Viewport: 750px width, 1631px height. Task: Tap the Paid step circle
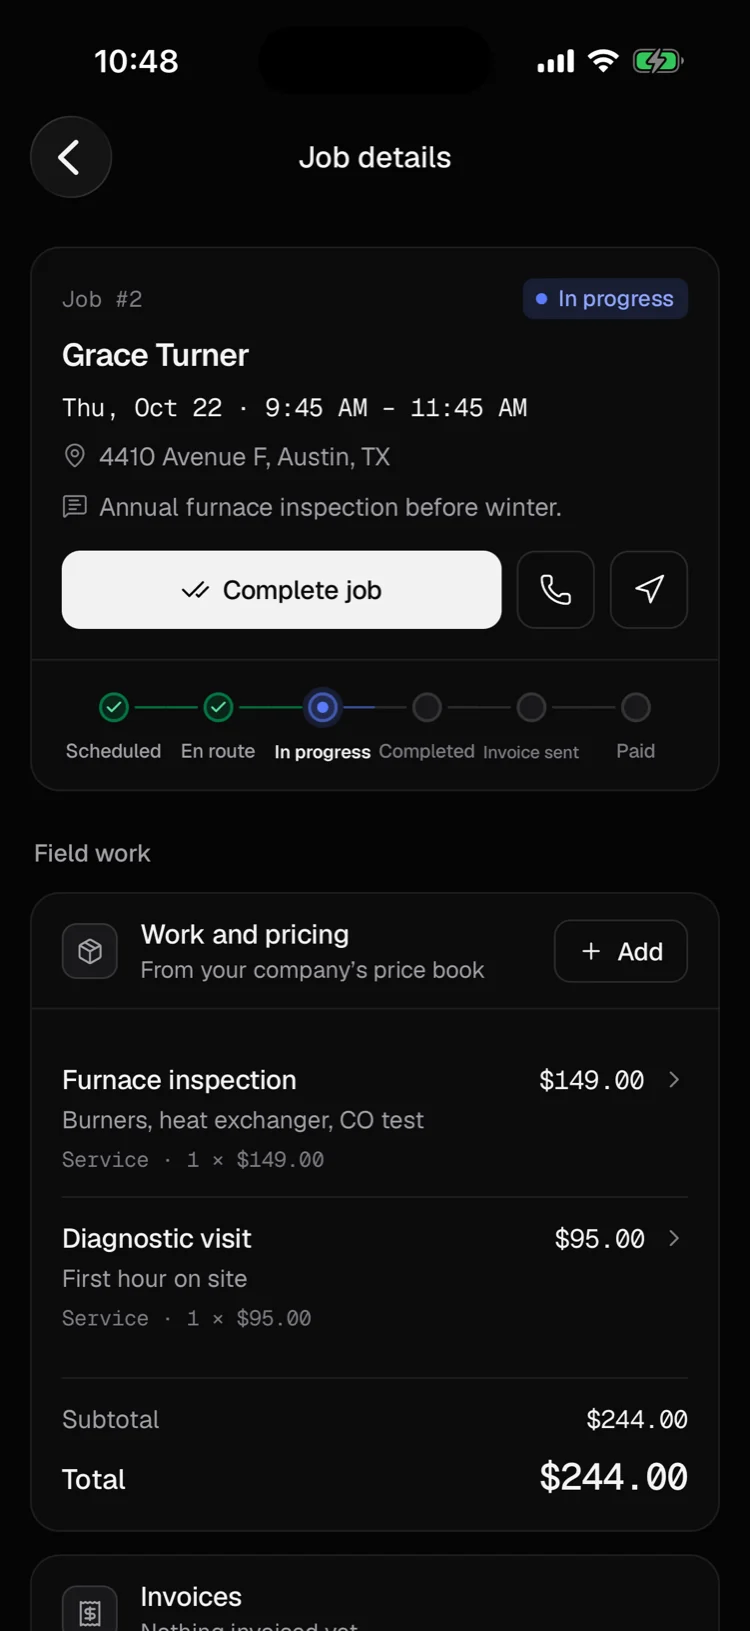pyautogui.click(x=636, y=708)
